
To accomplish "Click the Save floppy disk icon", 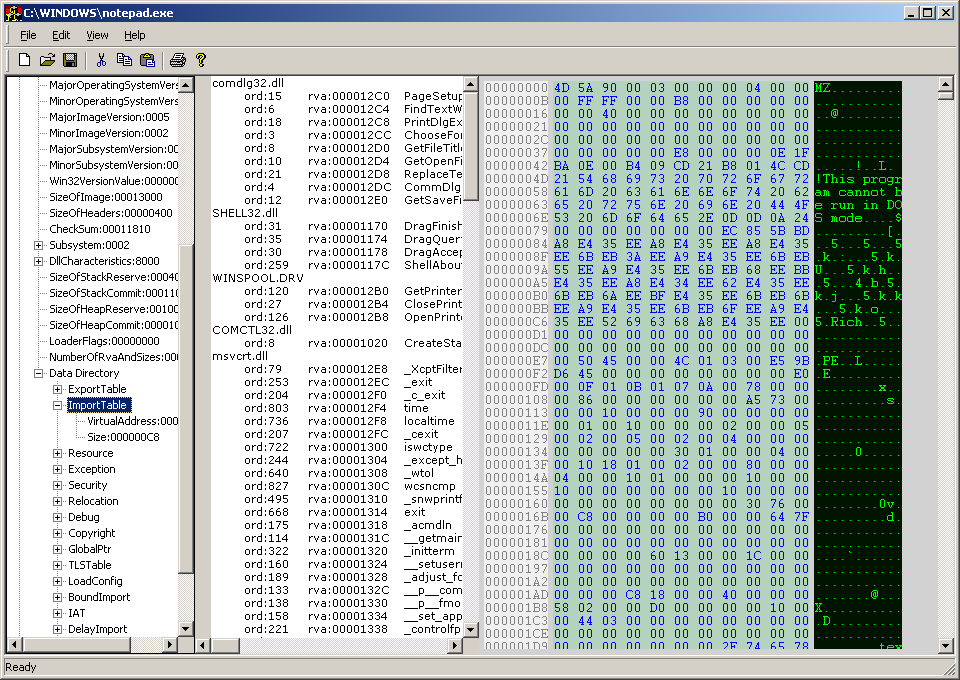I will pos(70,59).
